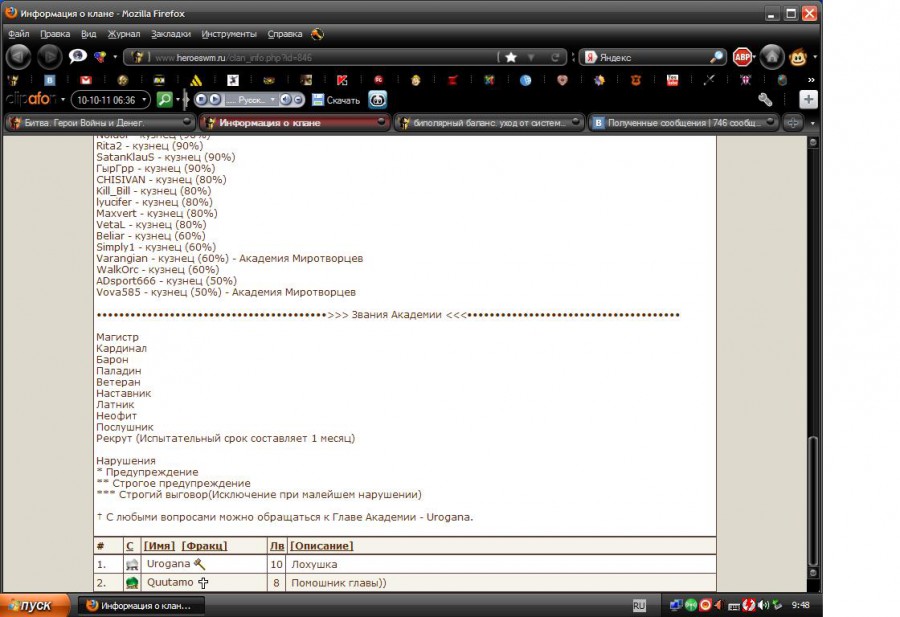Open the Windows Пуск start button

coord(35,606)
